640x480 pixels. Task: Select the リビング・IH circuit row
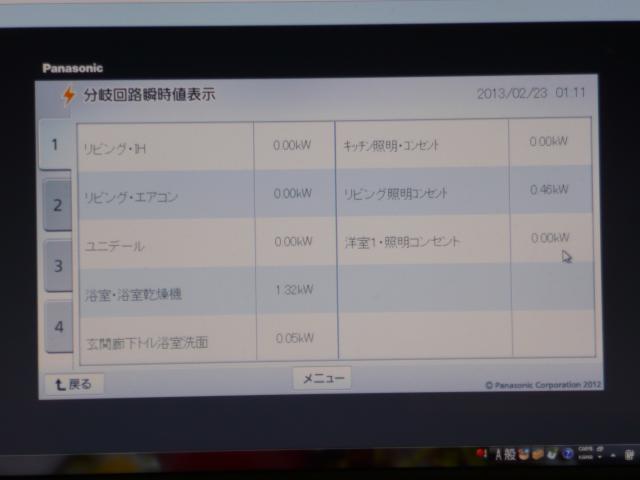click(166, 148)
